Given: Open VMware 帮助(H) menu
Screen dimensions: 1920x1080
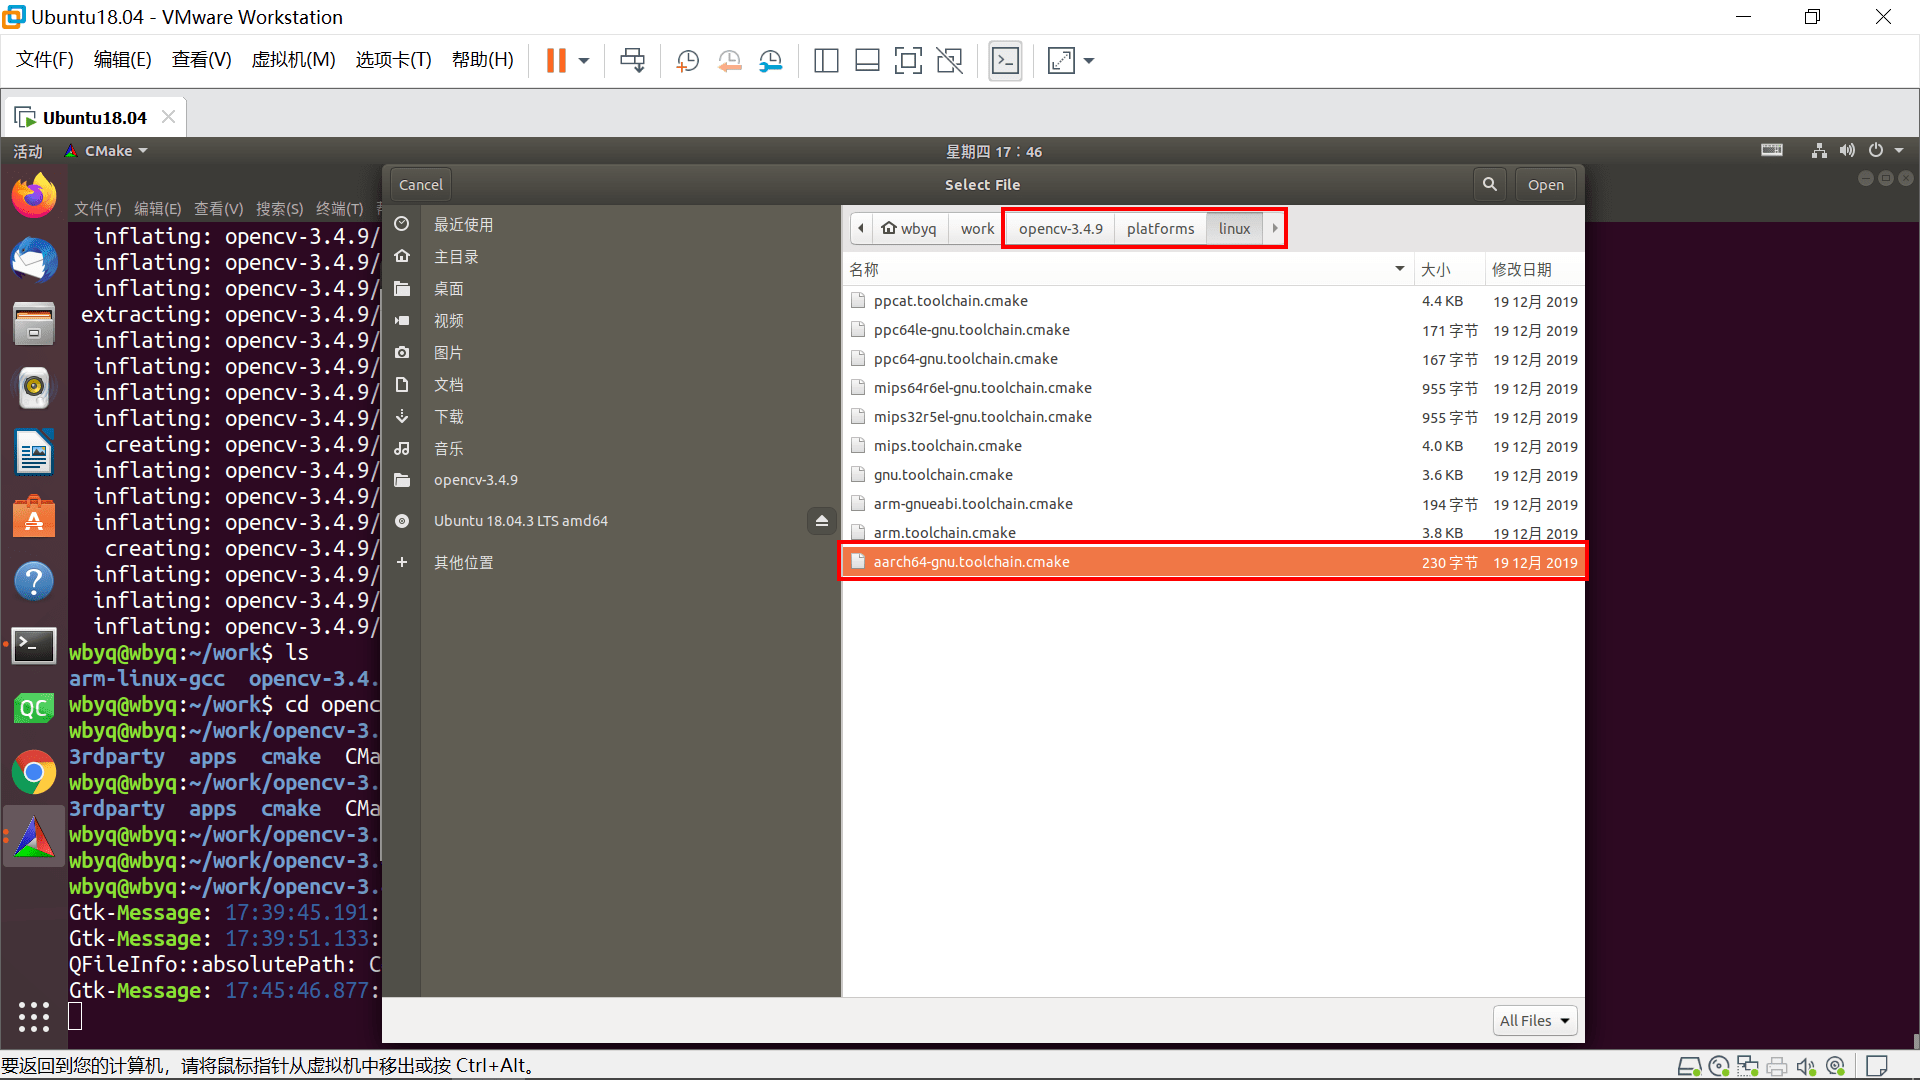Looking at the screenshot, I should 482,60.
